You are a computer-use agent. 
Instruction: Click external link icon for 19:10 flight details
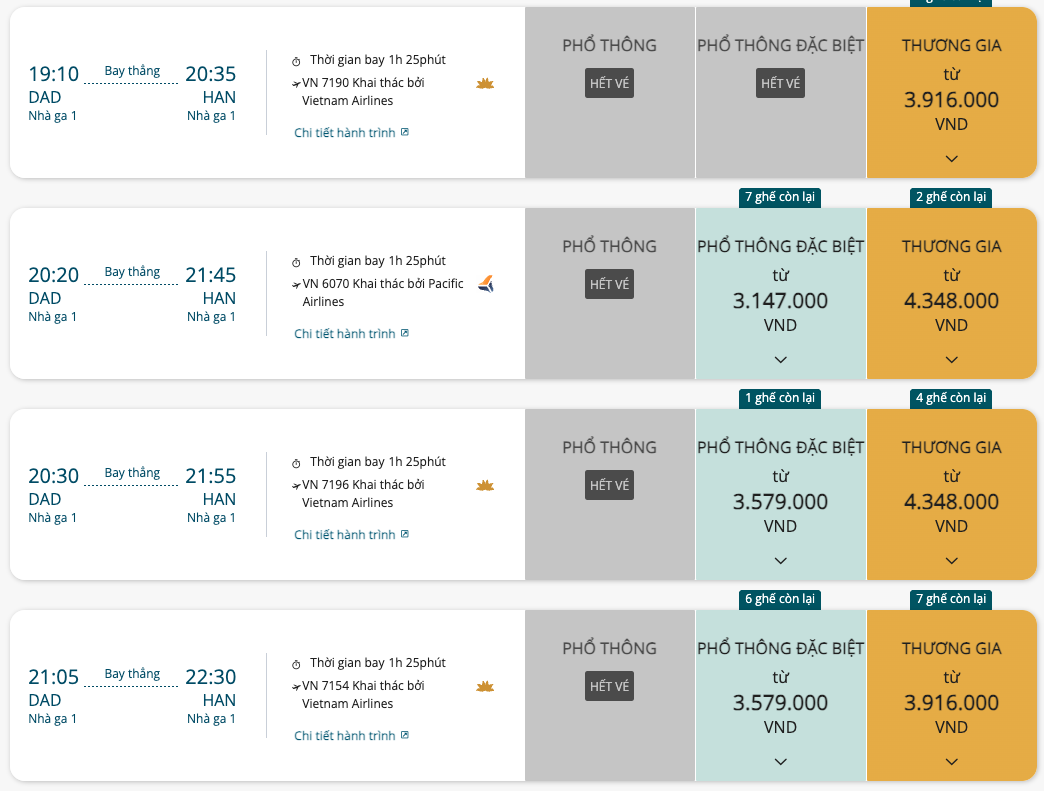pyautogui.click(x=405, y=132)
